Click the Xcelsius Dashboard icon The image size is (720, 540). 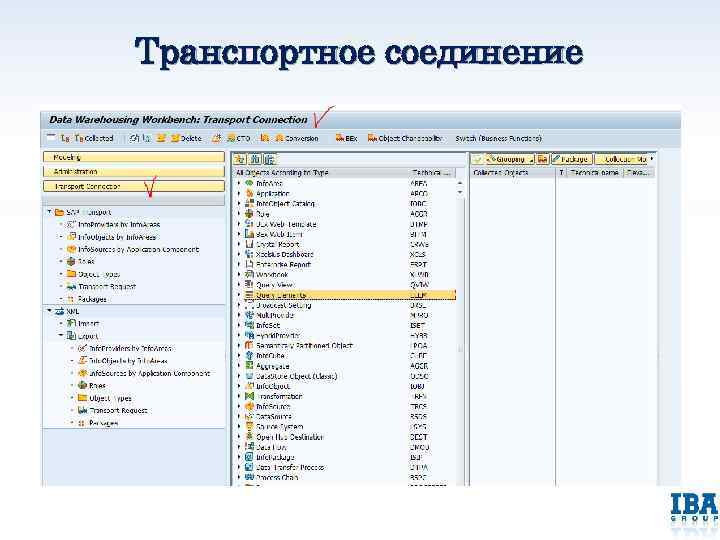tap(249, 254)
